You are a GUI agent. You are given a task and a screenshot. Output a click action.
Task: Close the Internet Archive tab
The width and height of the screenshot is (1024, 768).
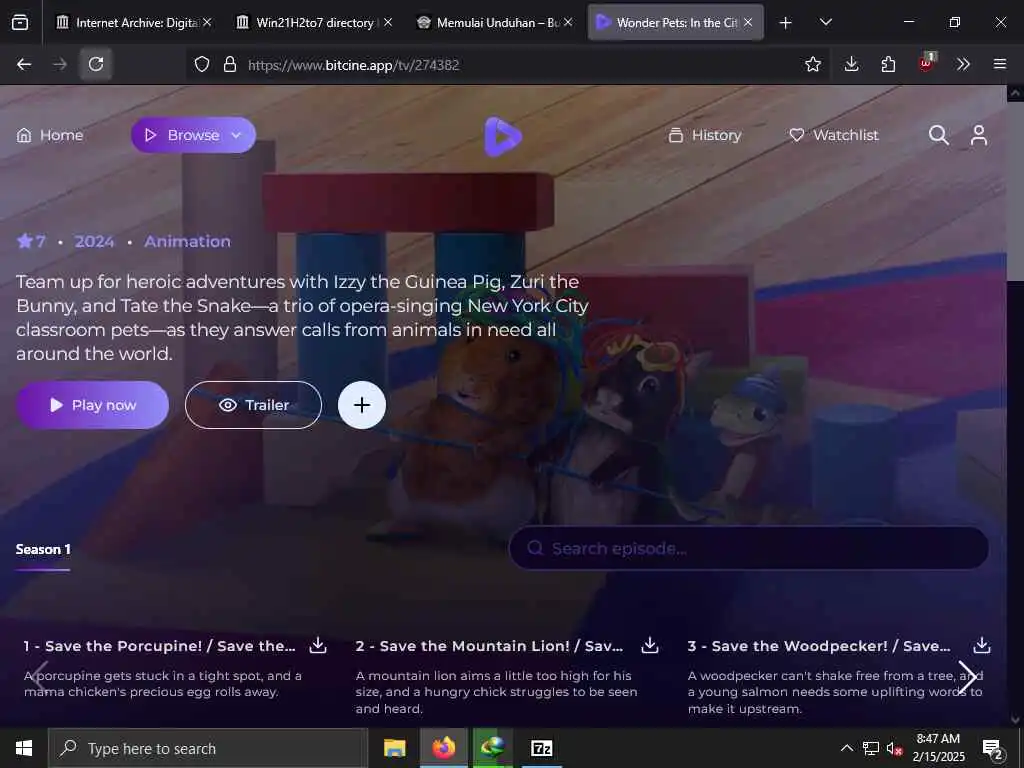(207, 22)
